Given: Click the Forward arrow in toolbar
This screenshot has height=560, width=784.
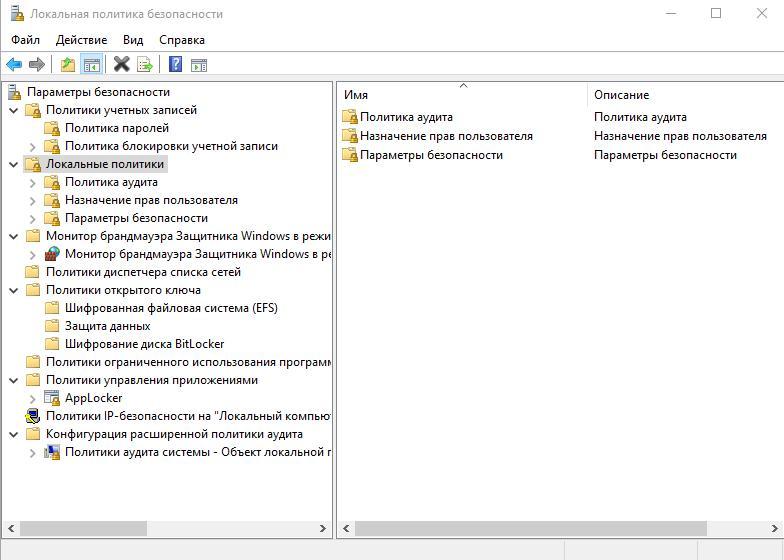Looking at the screenshot, I should pyautogui.click(x=37, y=65).
